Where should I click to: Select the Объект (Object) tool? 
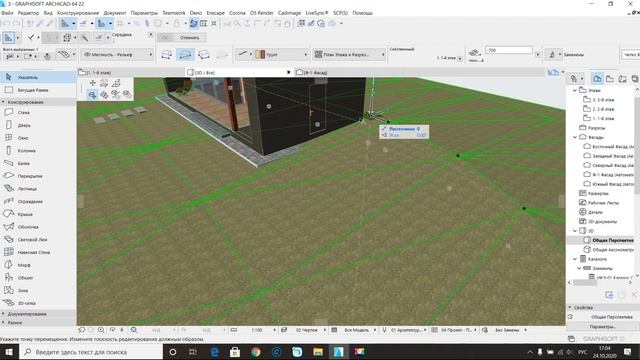tap(38, 278)
